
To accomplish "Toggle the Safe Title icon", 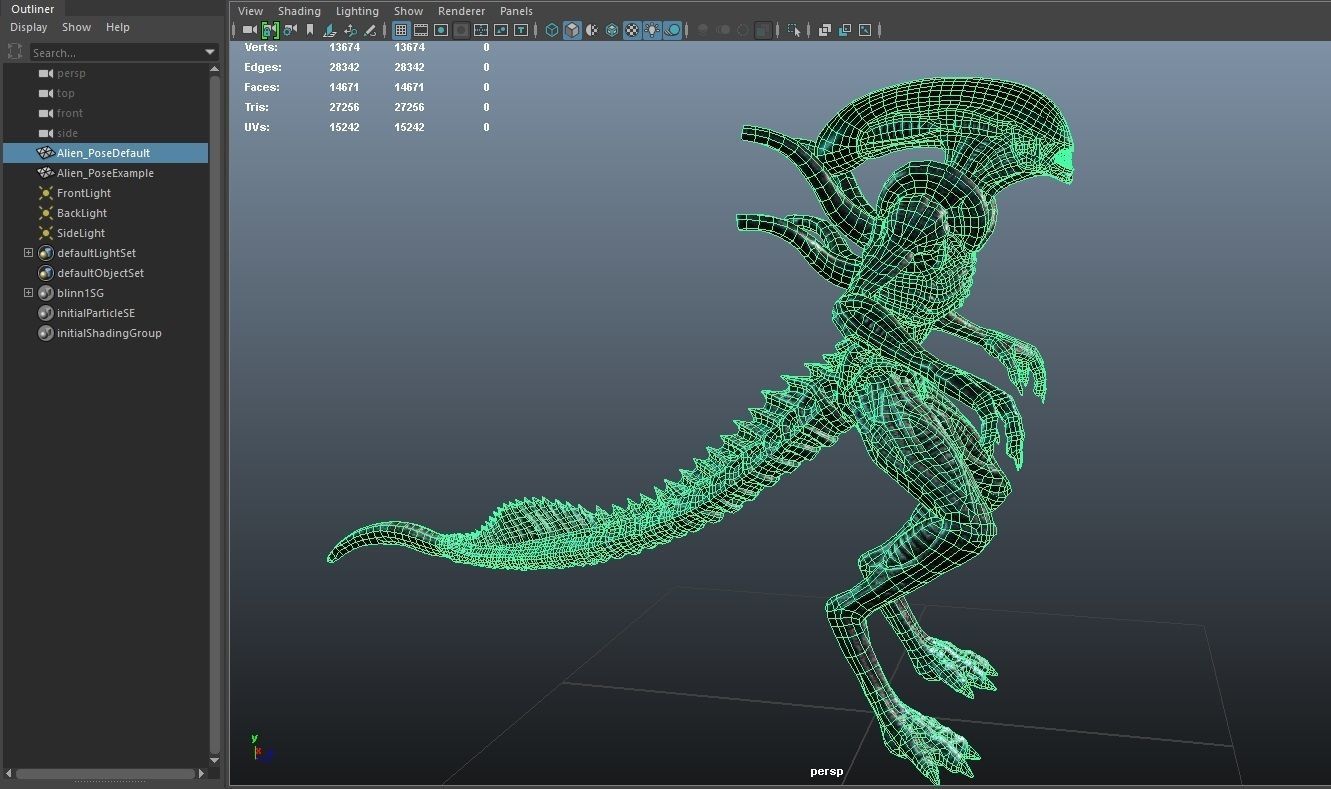I will coord(521,30).
